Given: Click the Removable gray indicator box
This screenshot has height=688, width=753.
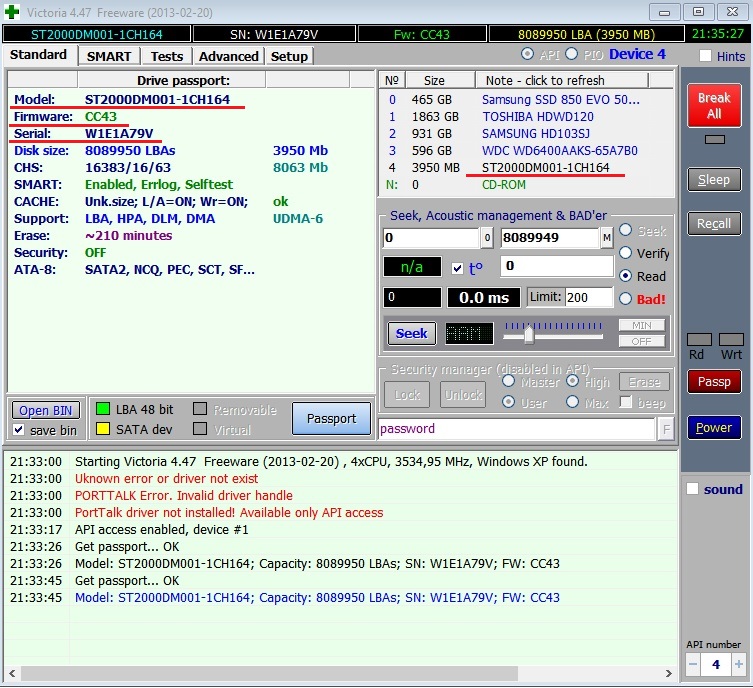Looking at the screenshot, I should point(200,409).
